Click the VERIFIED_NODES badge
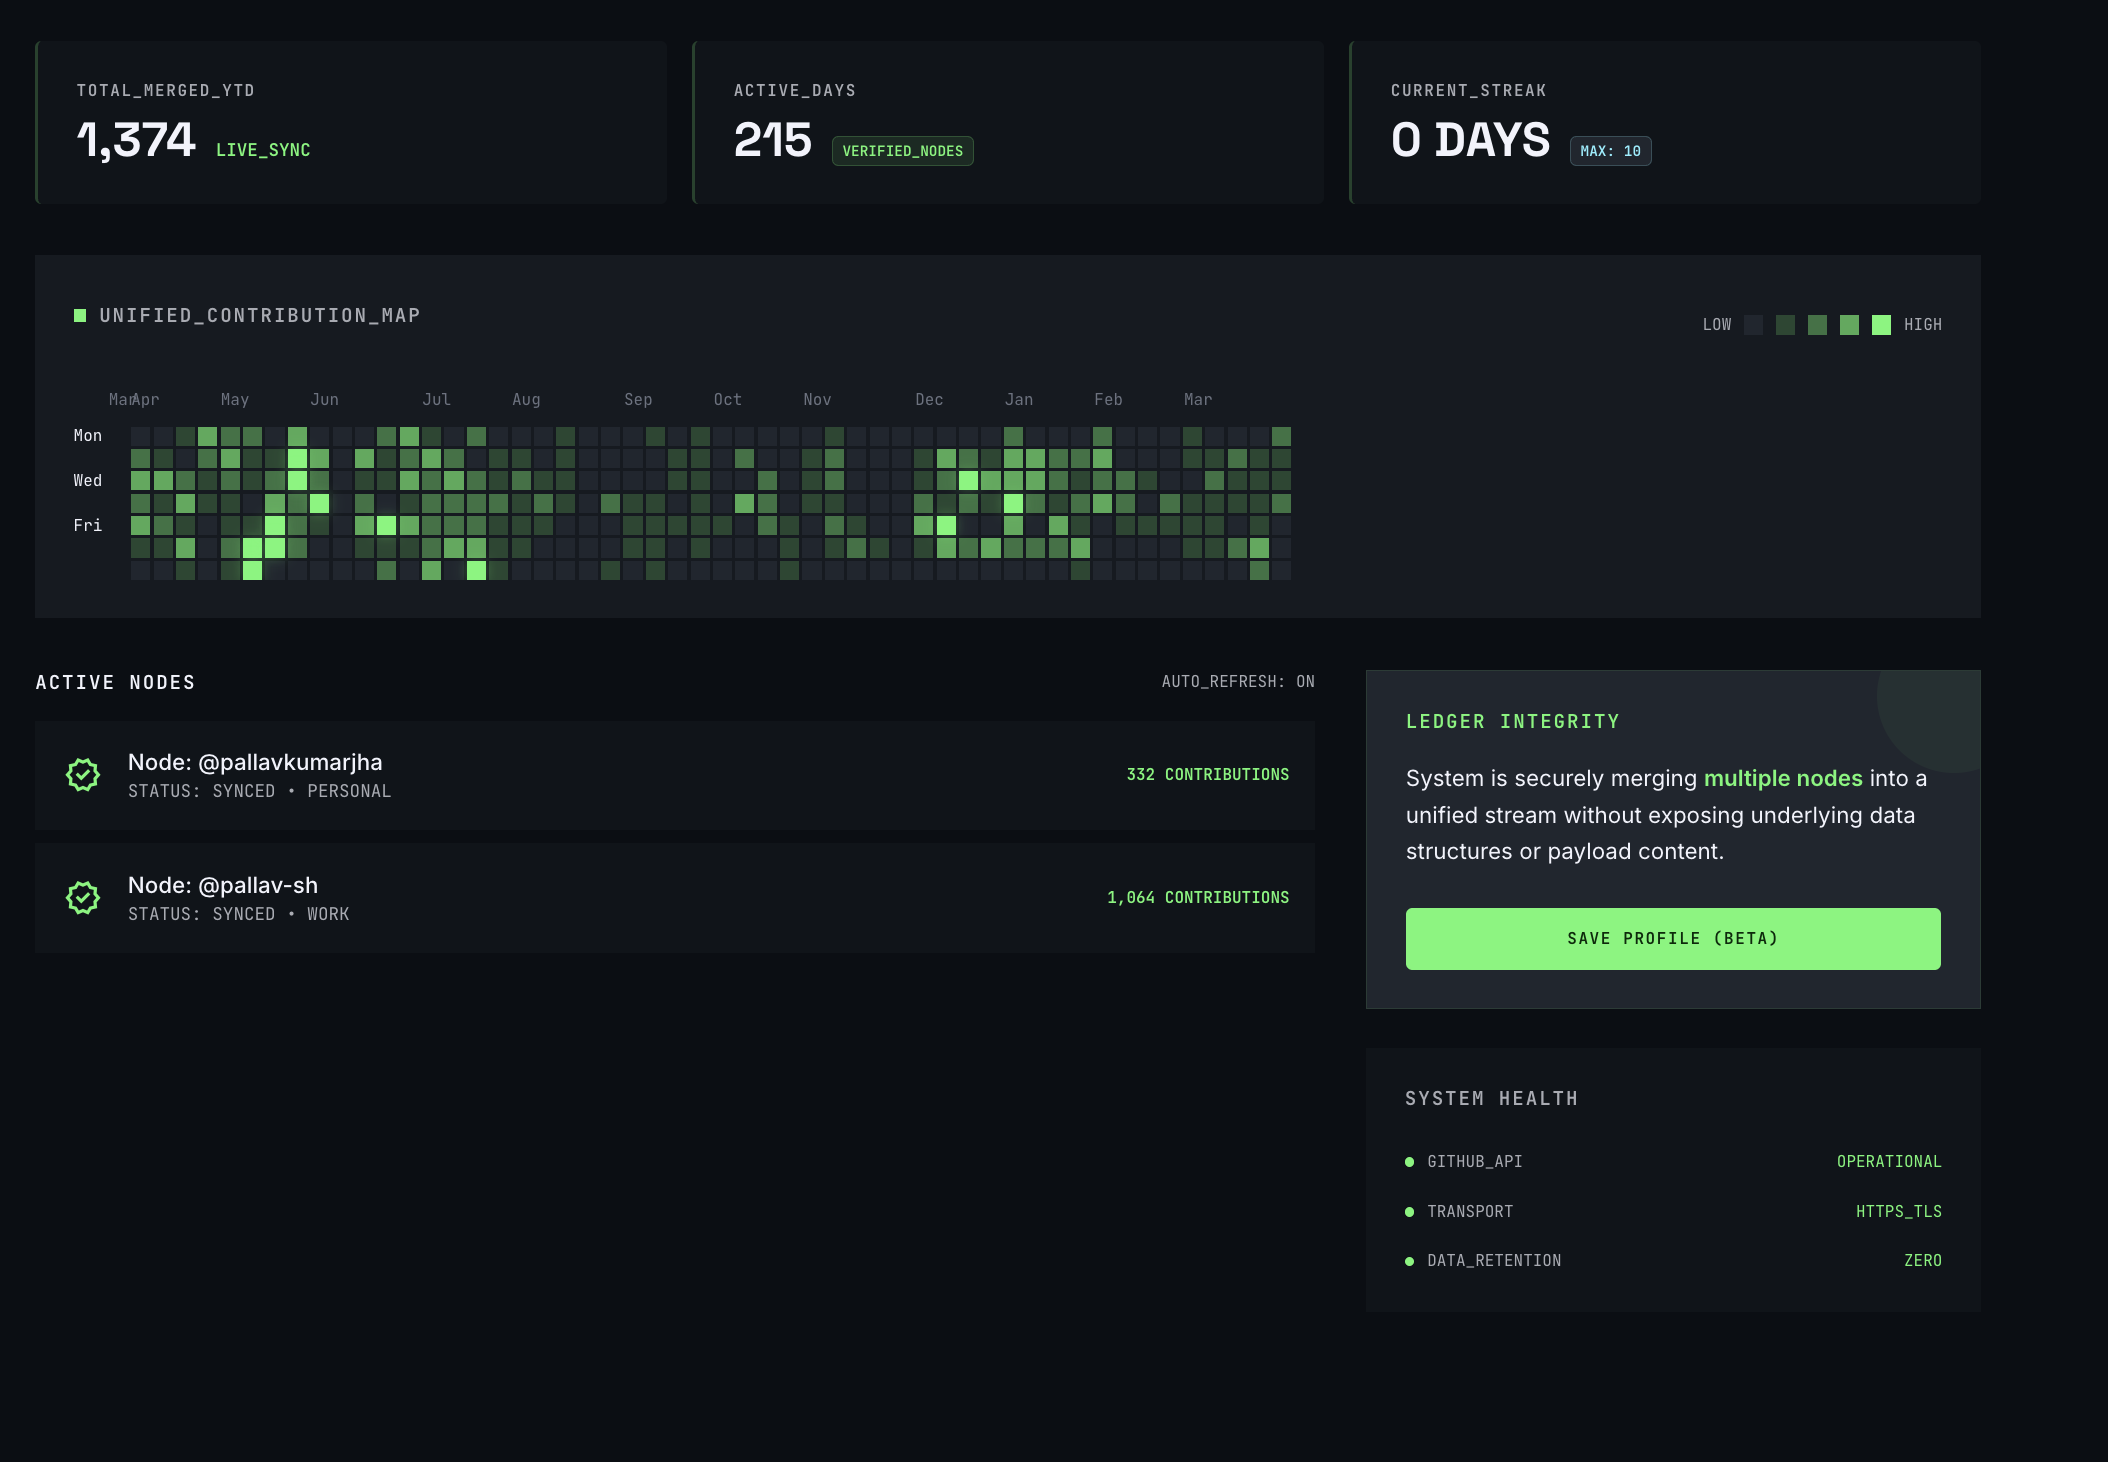Image resolution: width=2108 pixels, height=1462 pixels. click(x=902, y=151)
